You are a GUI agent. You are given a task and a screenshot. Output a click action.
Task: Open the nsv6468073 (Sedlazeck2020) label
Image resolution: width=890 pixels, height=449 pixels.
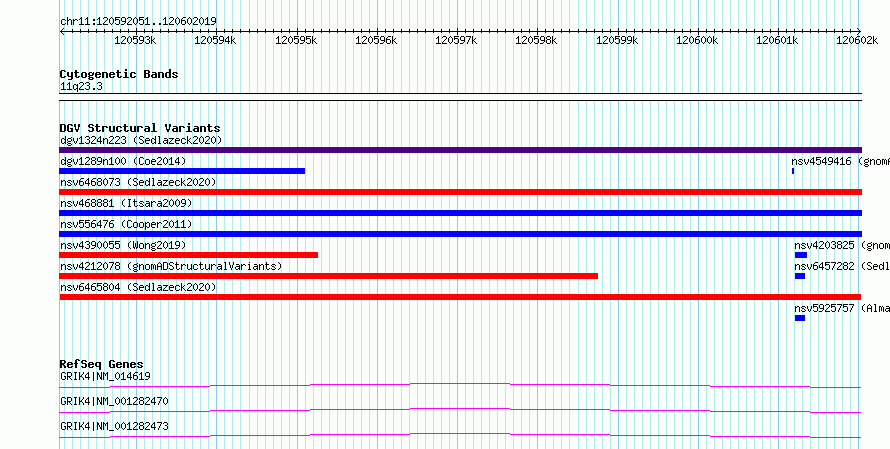click(138, 182)
